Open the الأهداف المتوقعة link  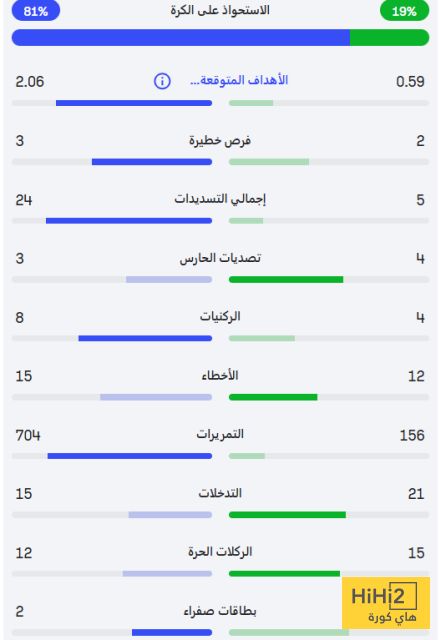click(x=239, y=80)
